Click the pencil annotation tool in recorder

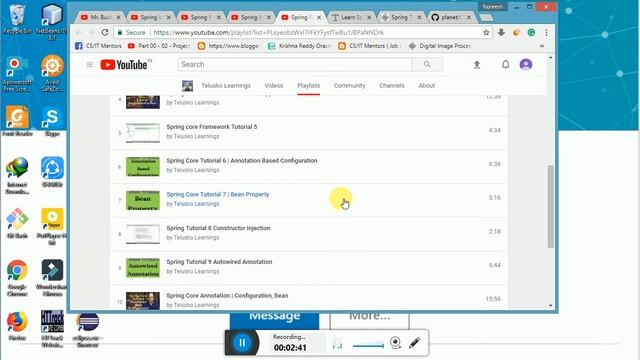click(x=414, y=342)
